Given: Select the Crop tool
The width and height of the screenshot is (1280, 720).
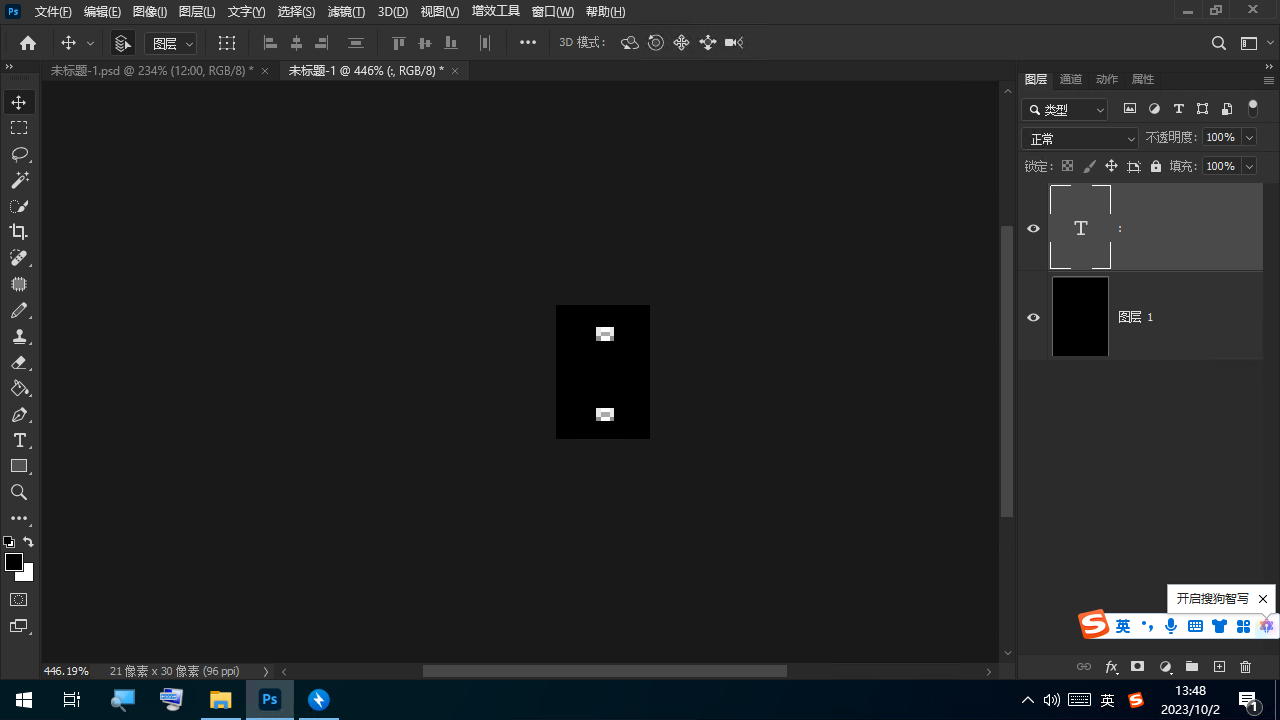Looking at the screenshot, I should click(x=19, y=232).
